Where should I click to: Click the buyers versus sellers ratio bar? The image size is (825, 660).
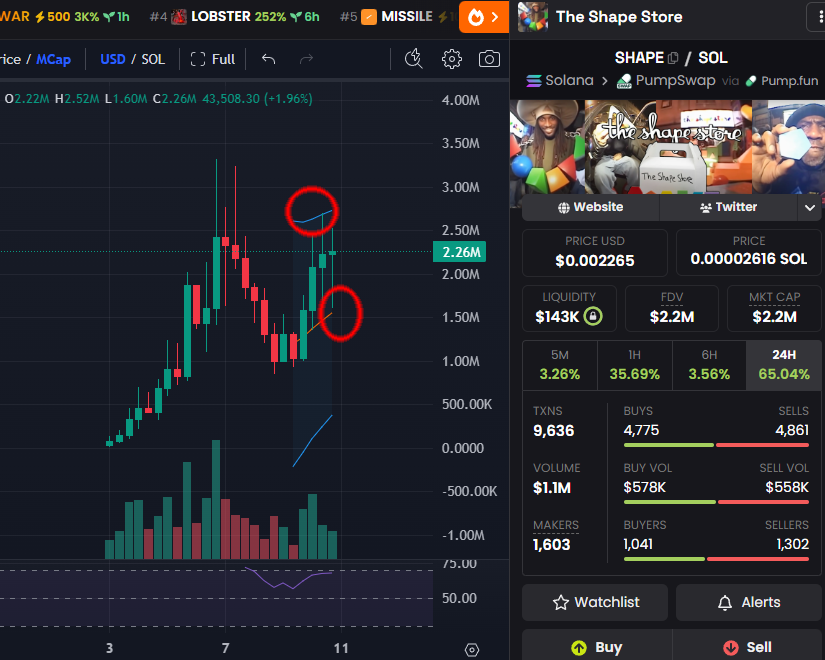pyautogui.click(x=716, y=559)
